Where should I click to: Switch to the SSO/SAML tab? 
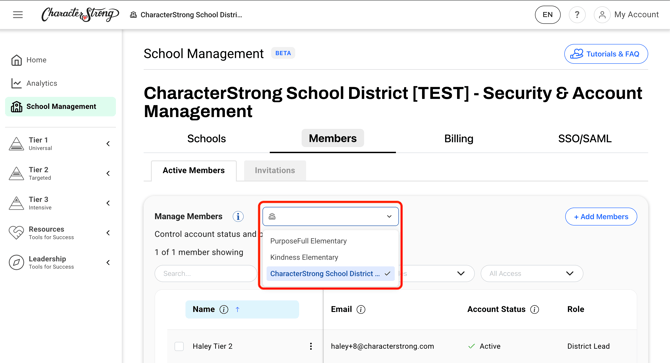click(585, 139)
